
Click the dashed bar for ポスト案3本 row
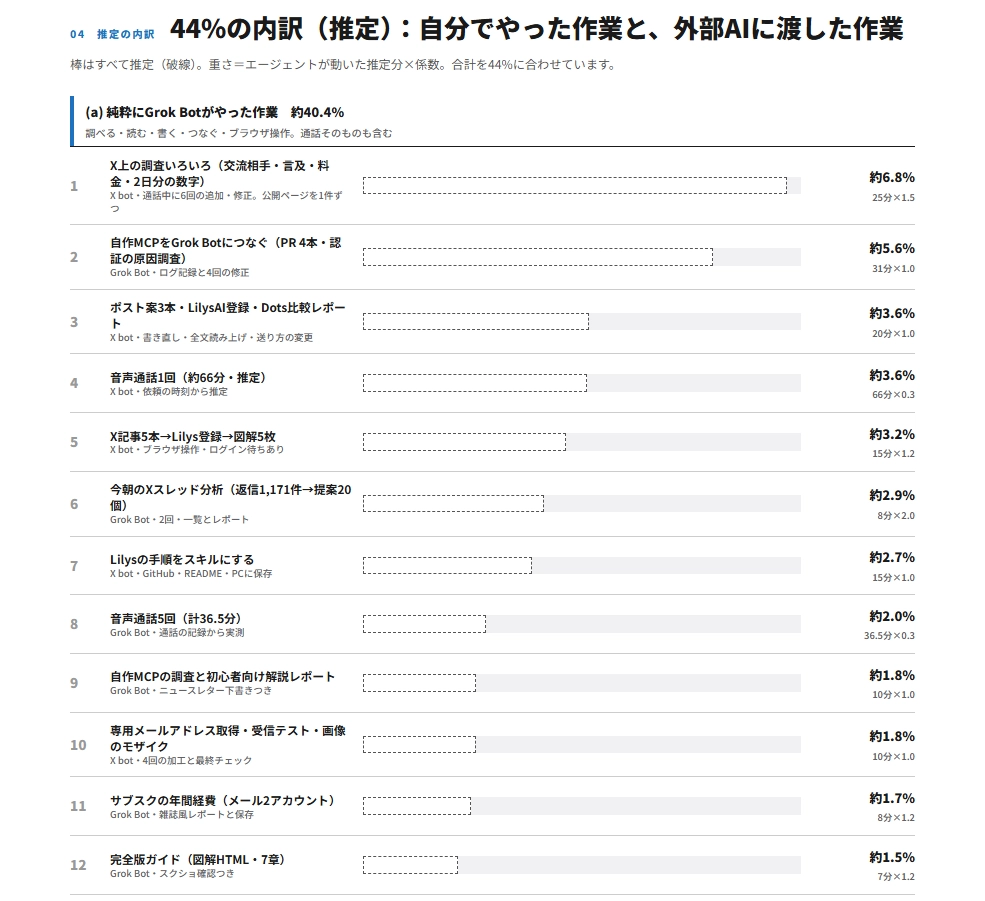click(x=476, y=322)
